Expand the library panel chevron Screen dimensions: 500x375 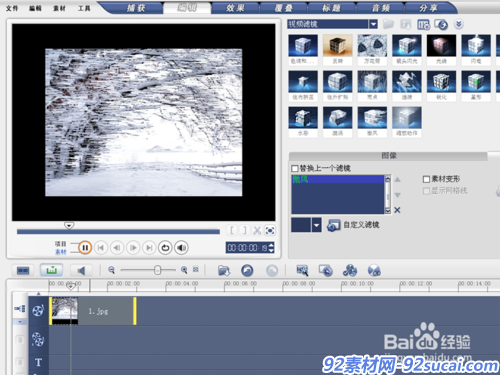point(459,24)
